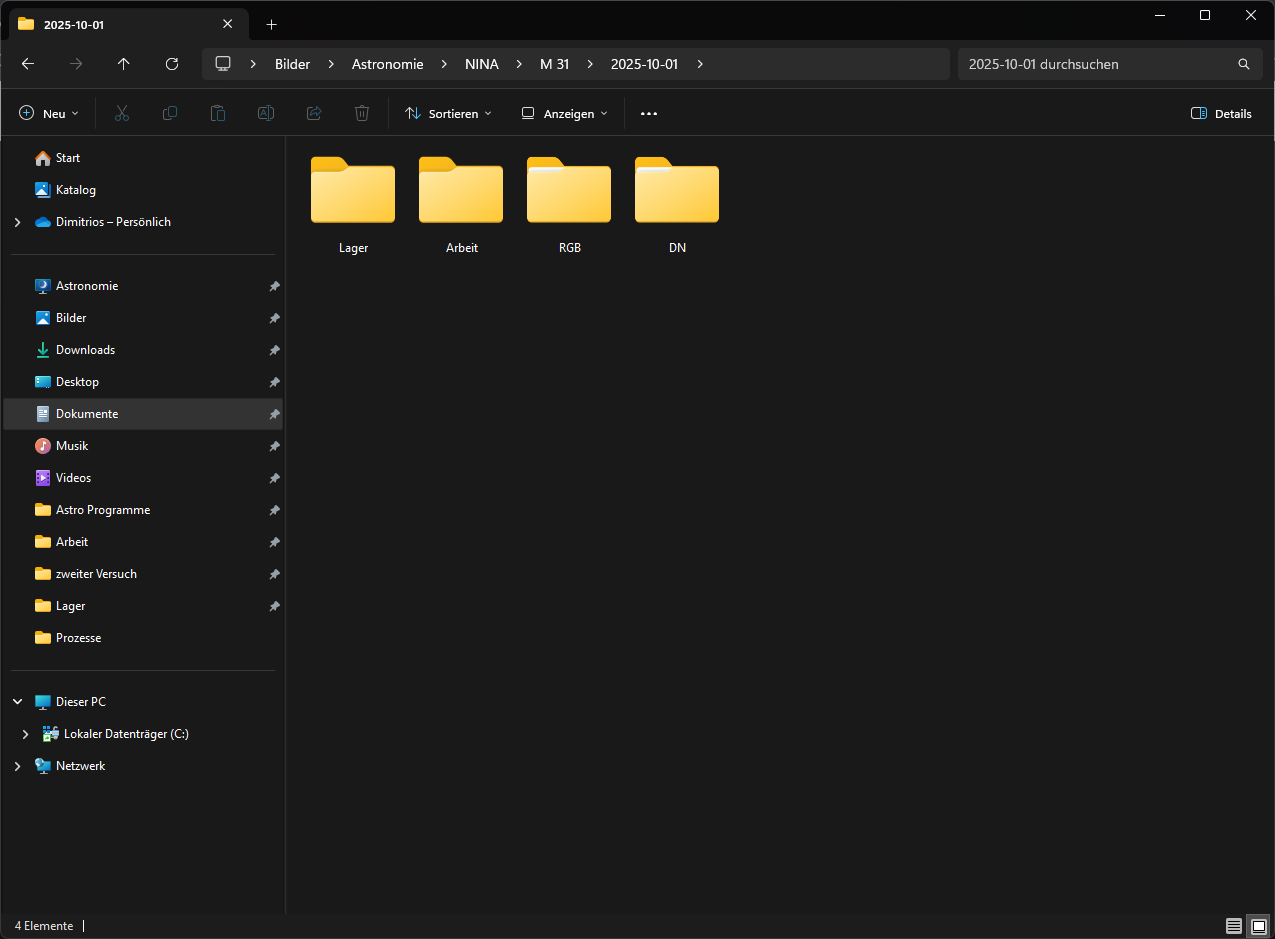Click the Cut scissors icon
1275x939 pixels.
coord(122,114)
